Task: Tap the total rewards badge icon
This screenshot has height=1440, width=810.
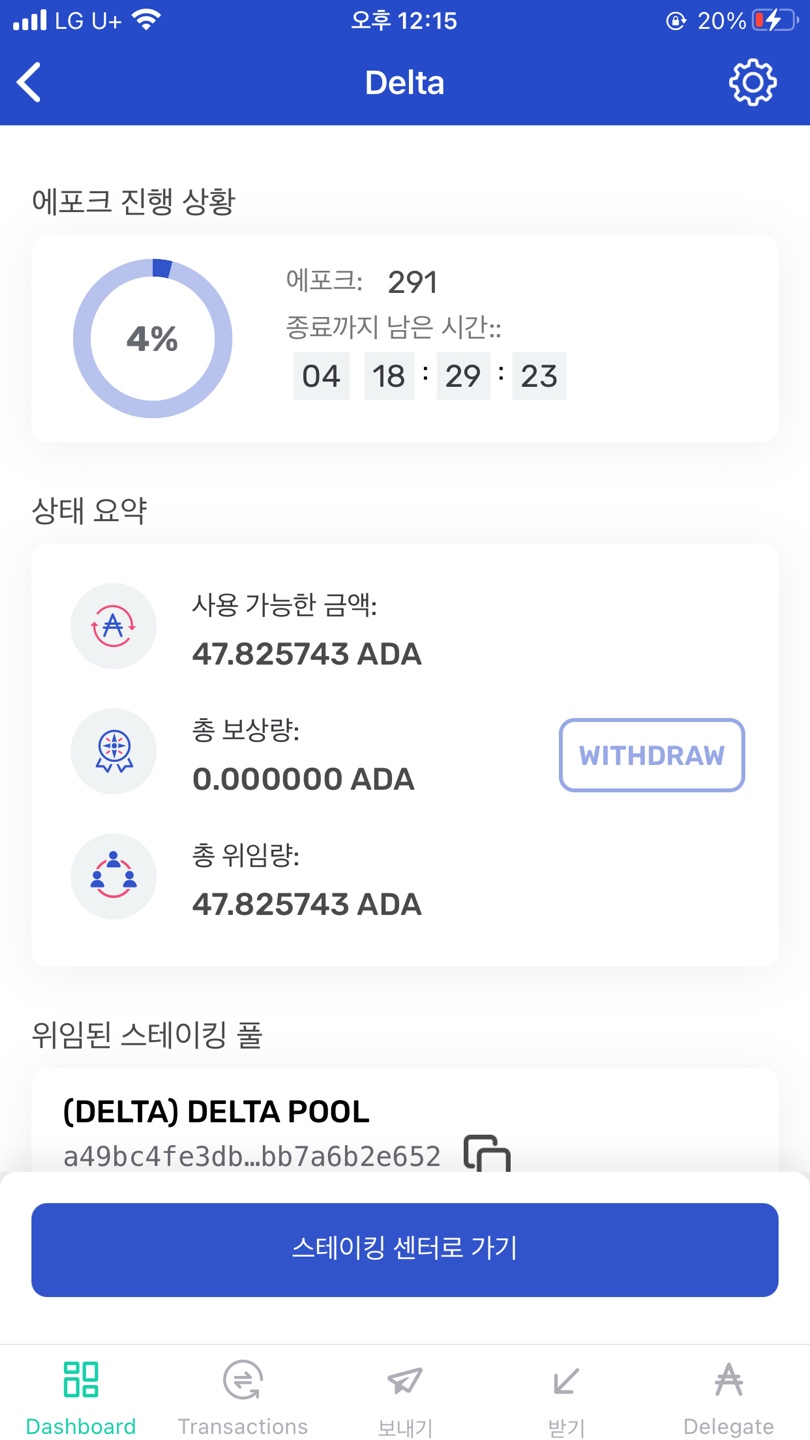Action: tap(113, 752)
